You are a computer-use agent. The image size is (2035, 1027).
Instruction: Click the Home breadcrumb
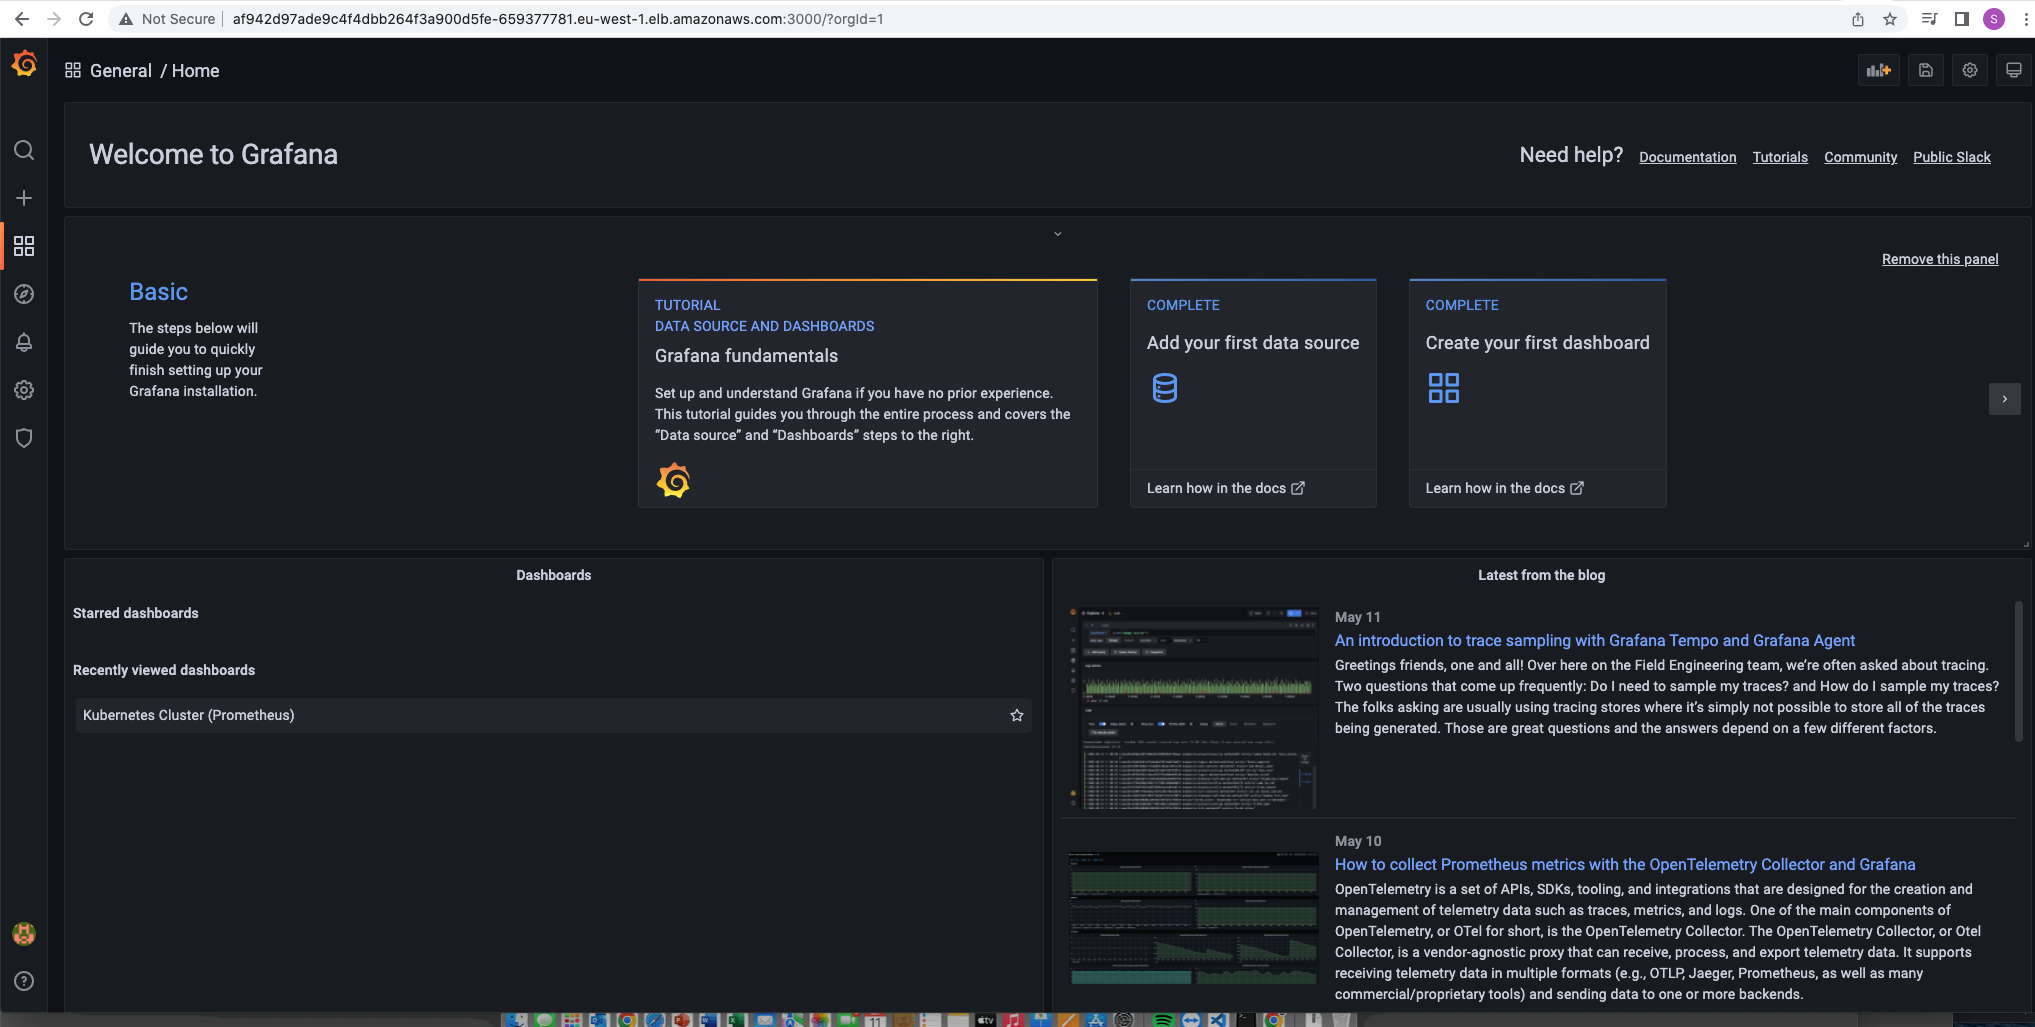coord(196,71)
